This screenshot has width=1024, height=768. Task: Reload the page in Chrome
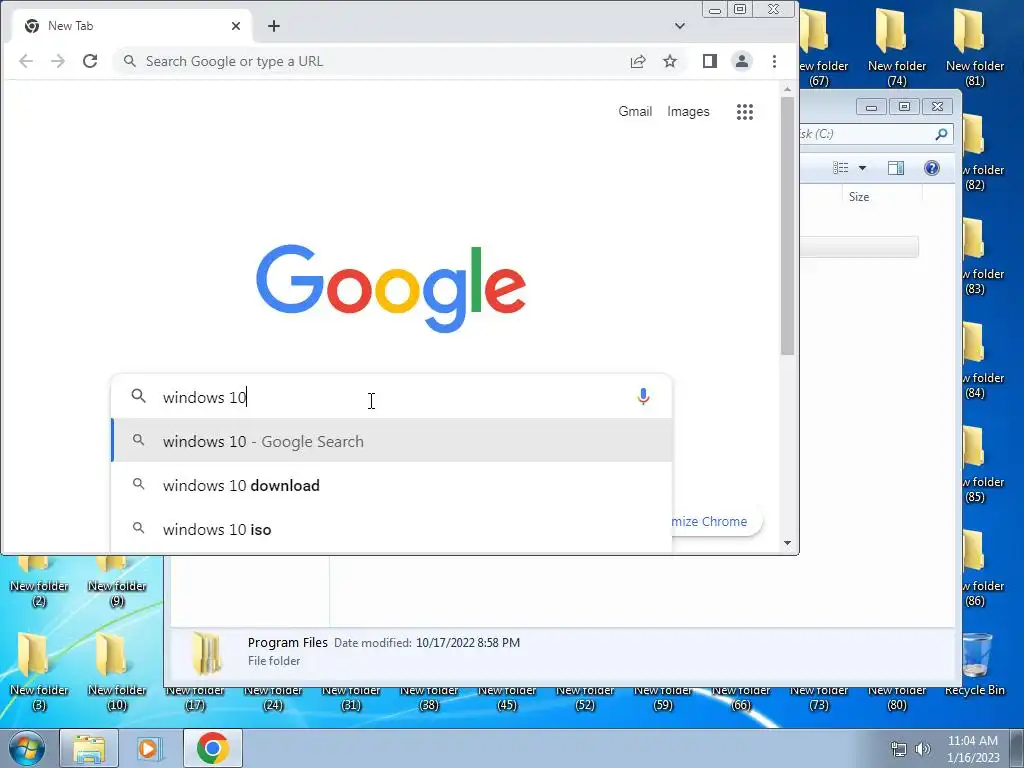pos(90,61)
